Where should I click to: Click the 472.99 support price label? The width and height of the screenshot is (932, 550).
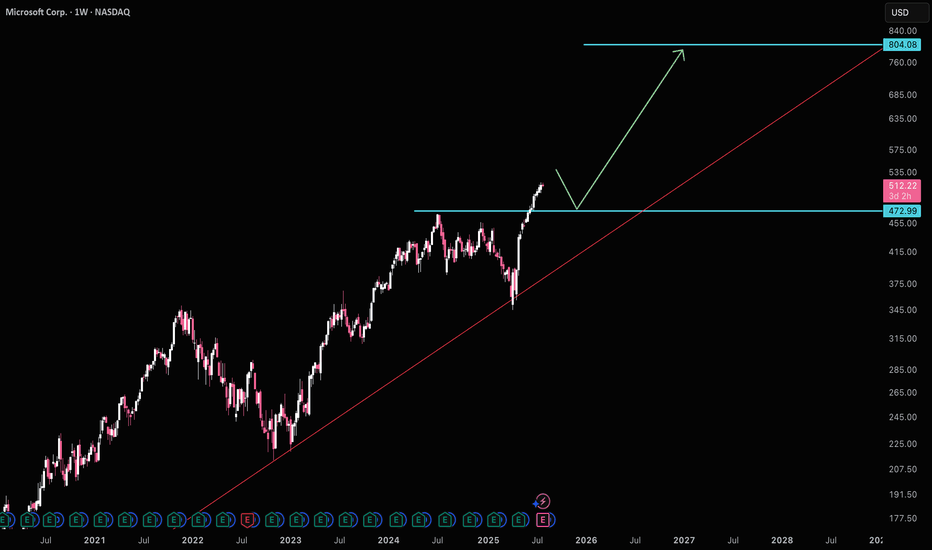tap(902, 212)
